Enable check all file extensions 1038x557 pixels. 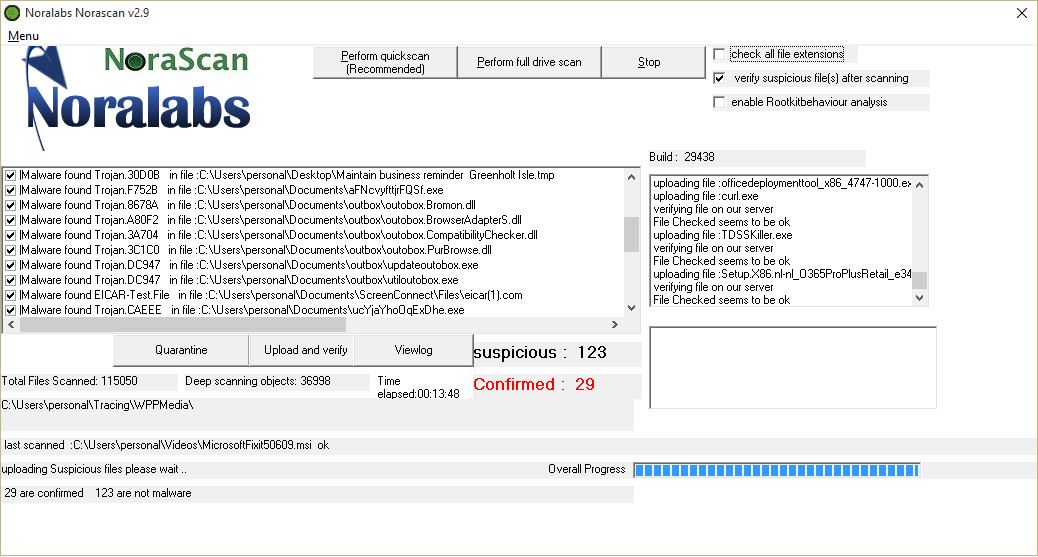point(719,54)
